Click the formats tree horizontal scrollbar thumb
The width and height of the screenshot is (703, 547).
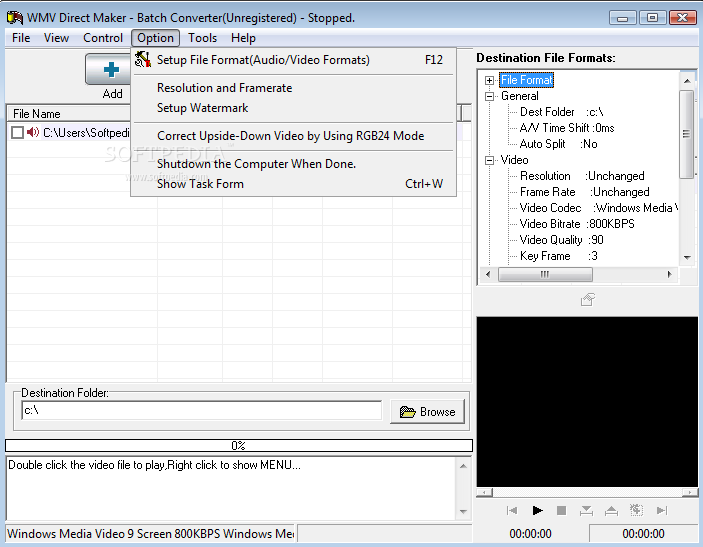(x=545, y=274)
